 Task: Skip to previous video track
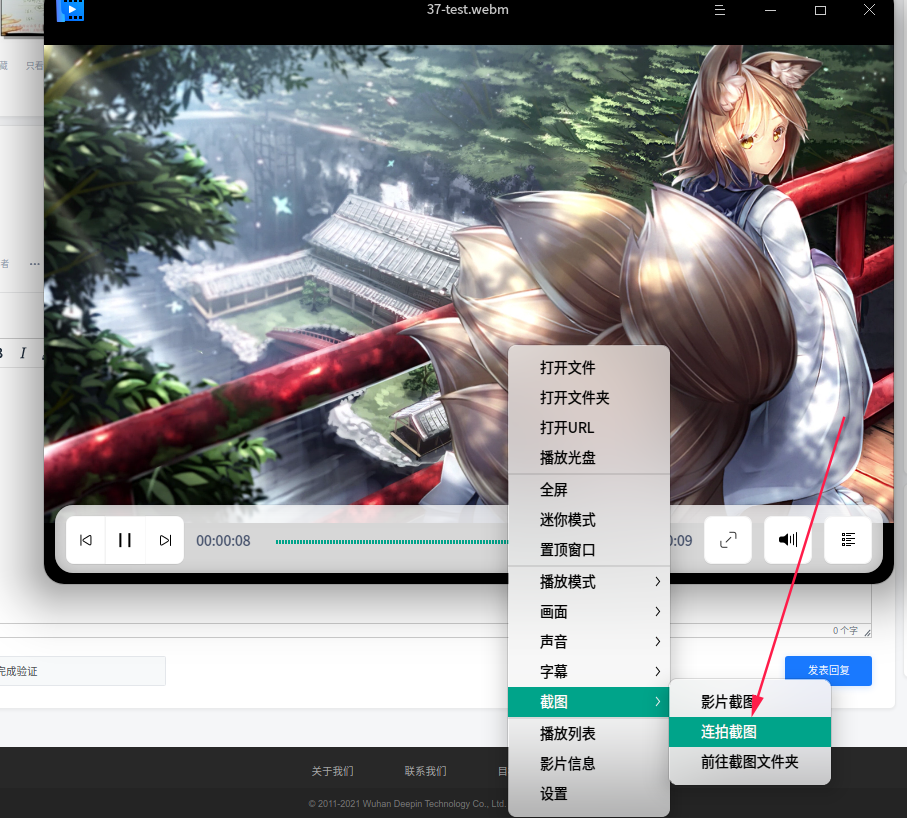tap(86, 540)
